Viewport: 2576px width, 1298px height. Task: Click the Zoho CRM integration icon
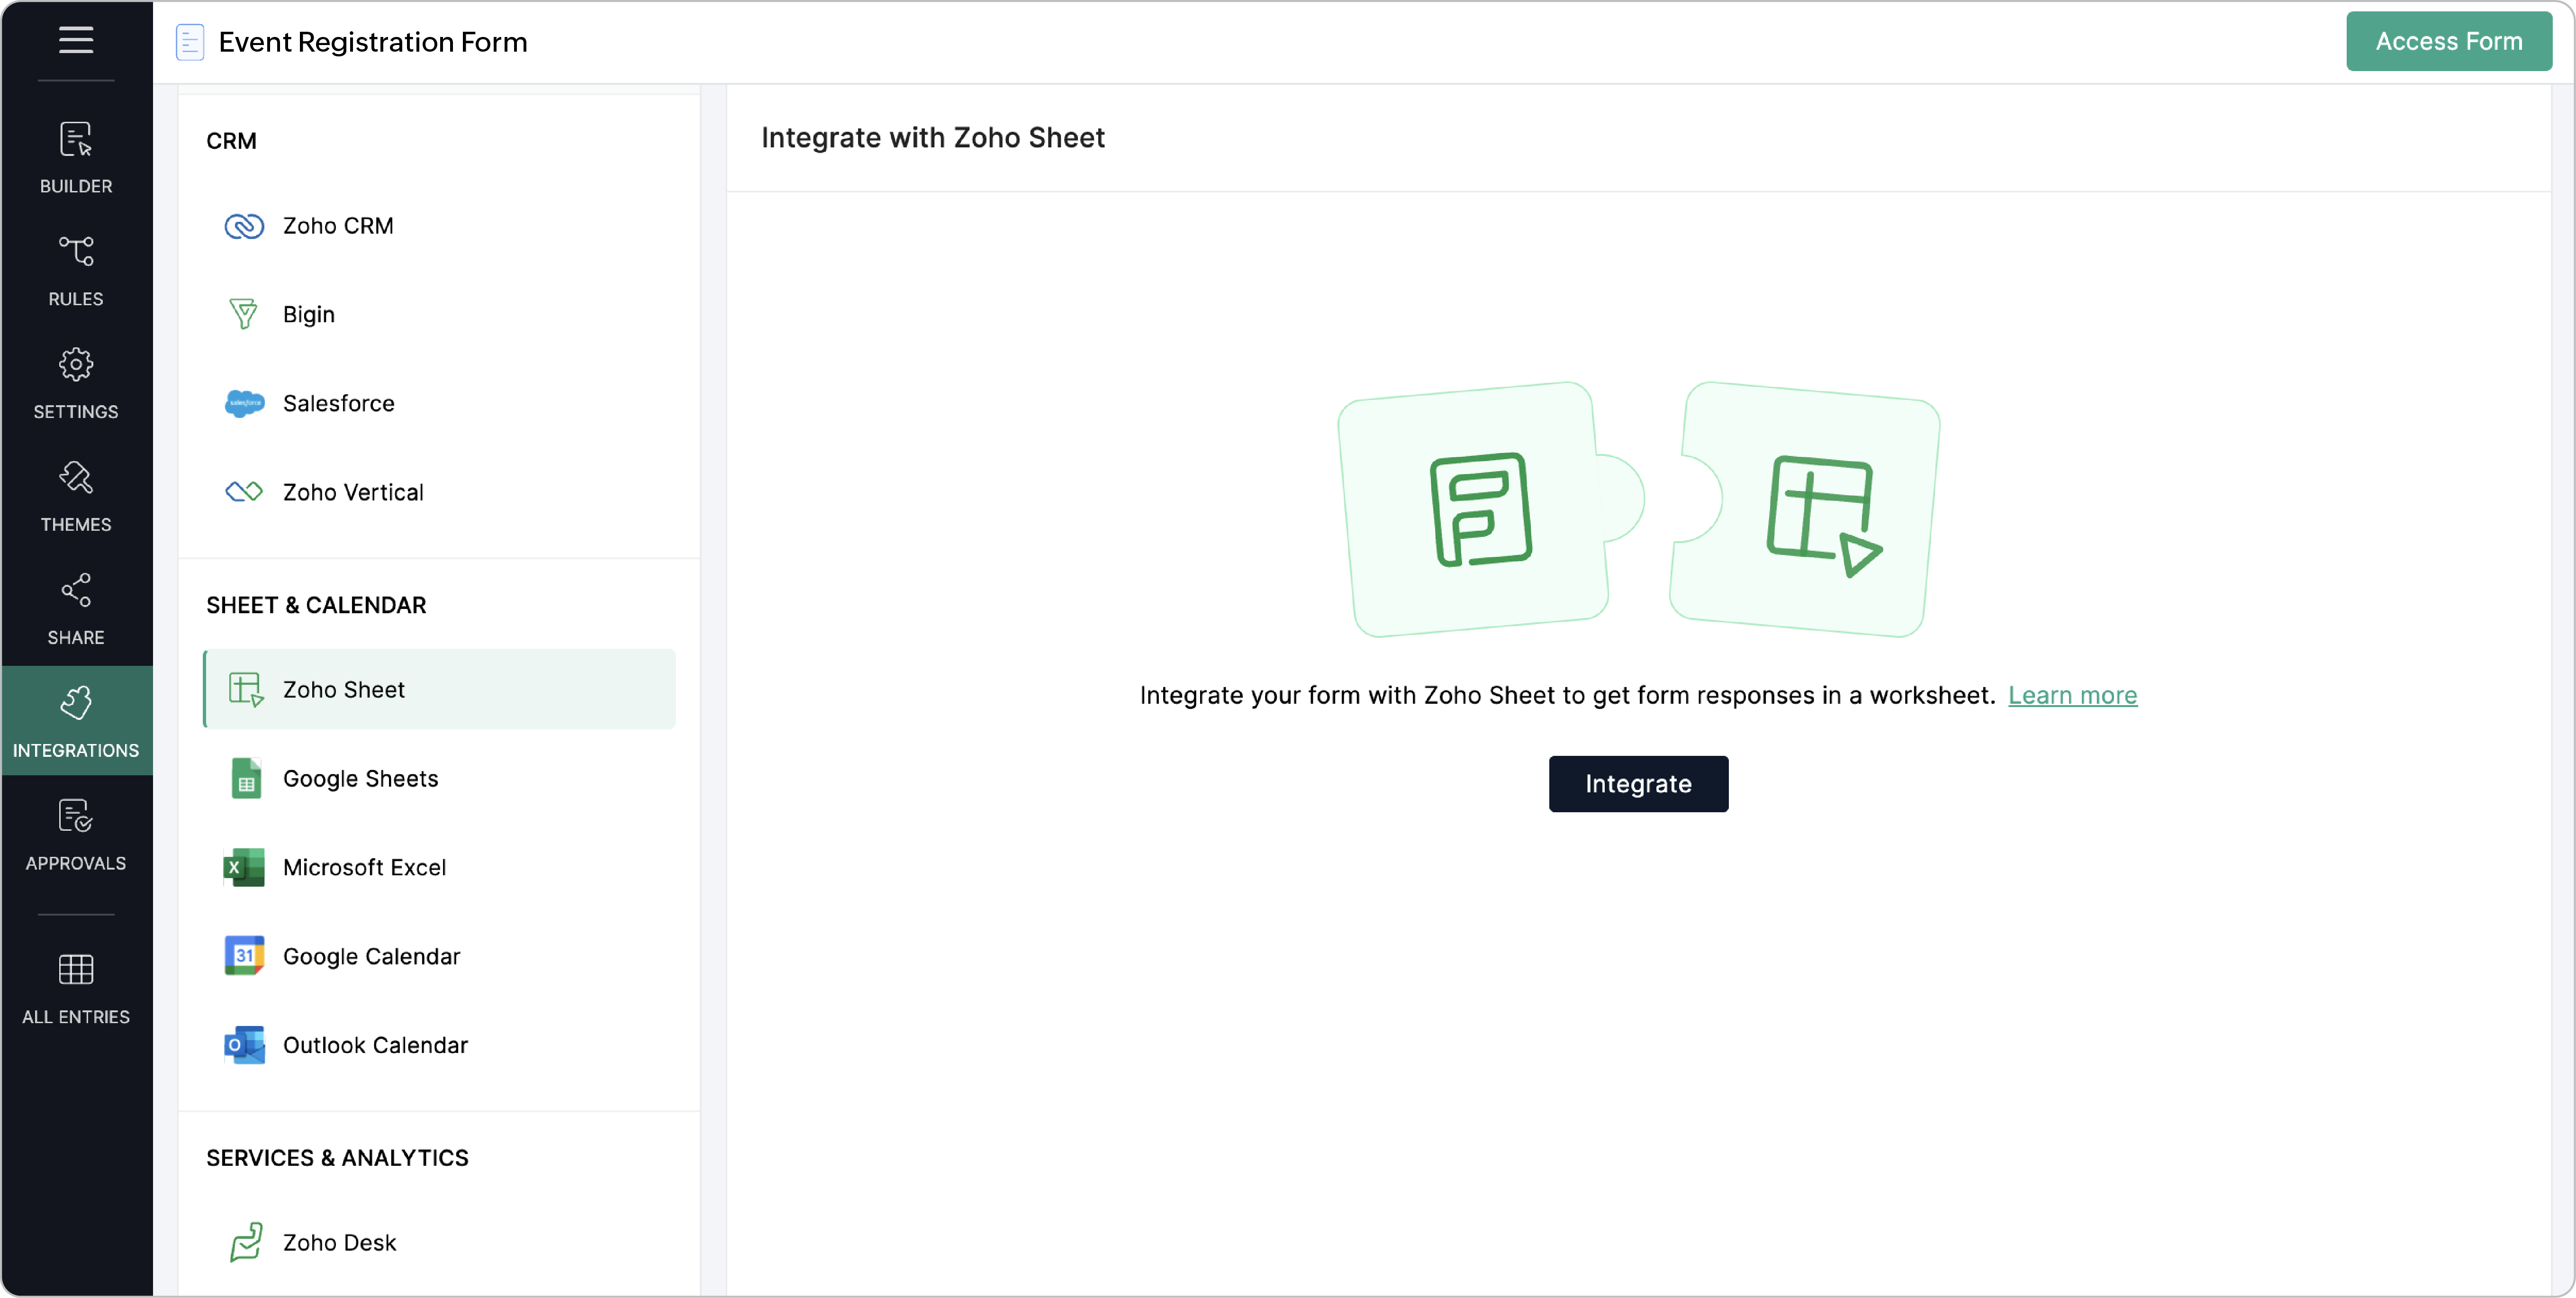[x=244, y=226]
